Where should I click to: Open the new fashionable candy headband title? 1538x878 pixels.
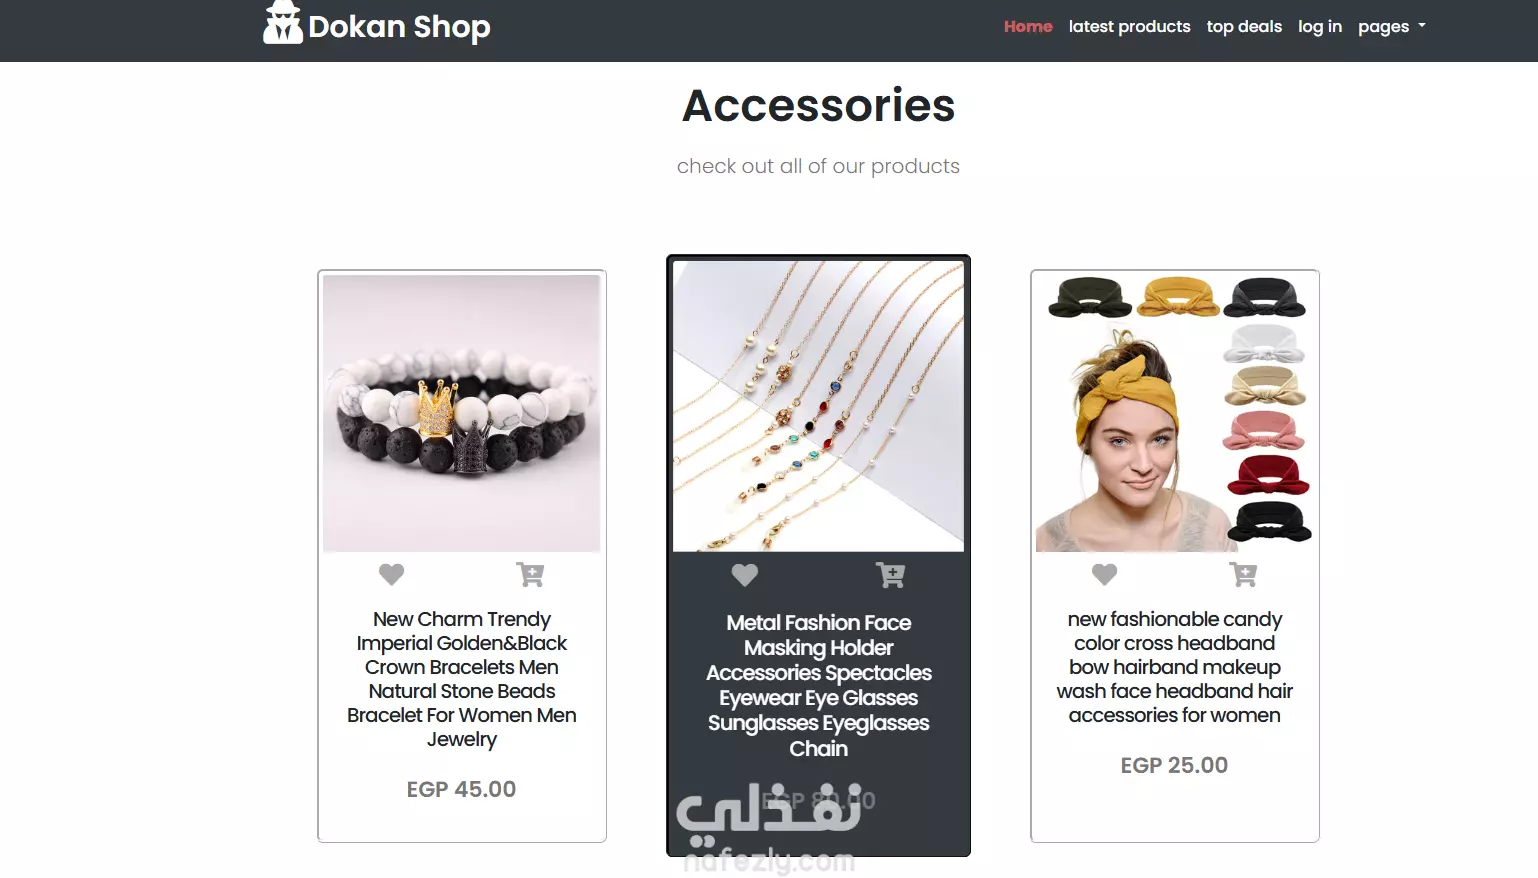pyautogui.click(x=1174, y=667)
